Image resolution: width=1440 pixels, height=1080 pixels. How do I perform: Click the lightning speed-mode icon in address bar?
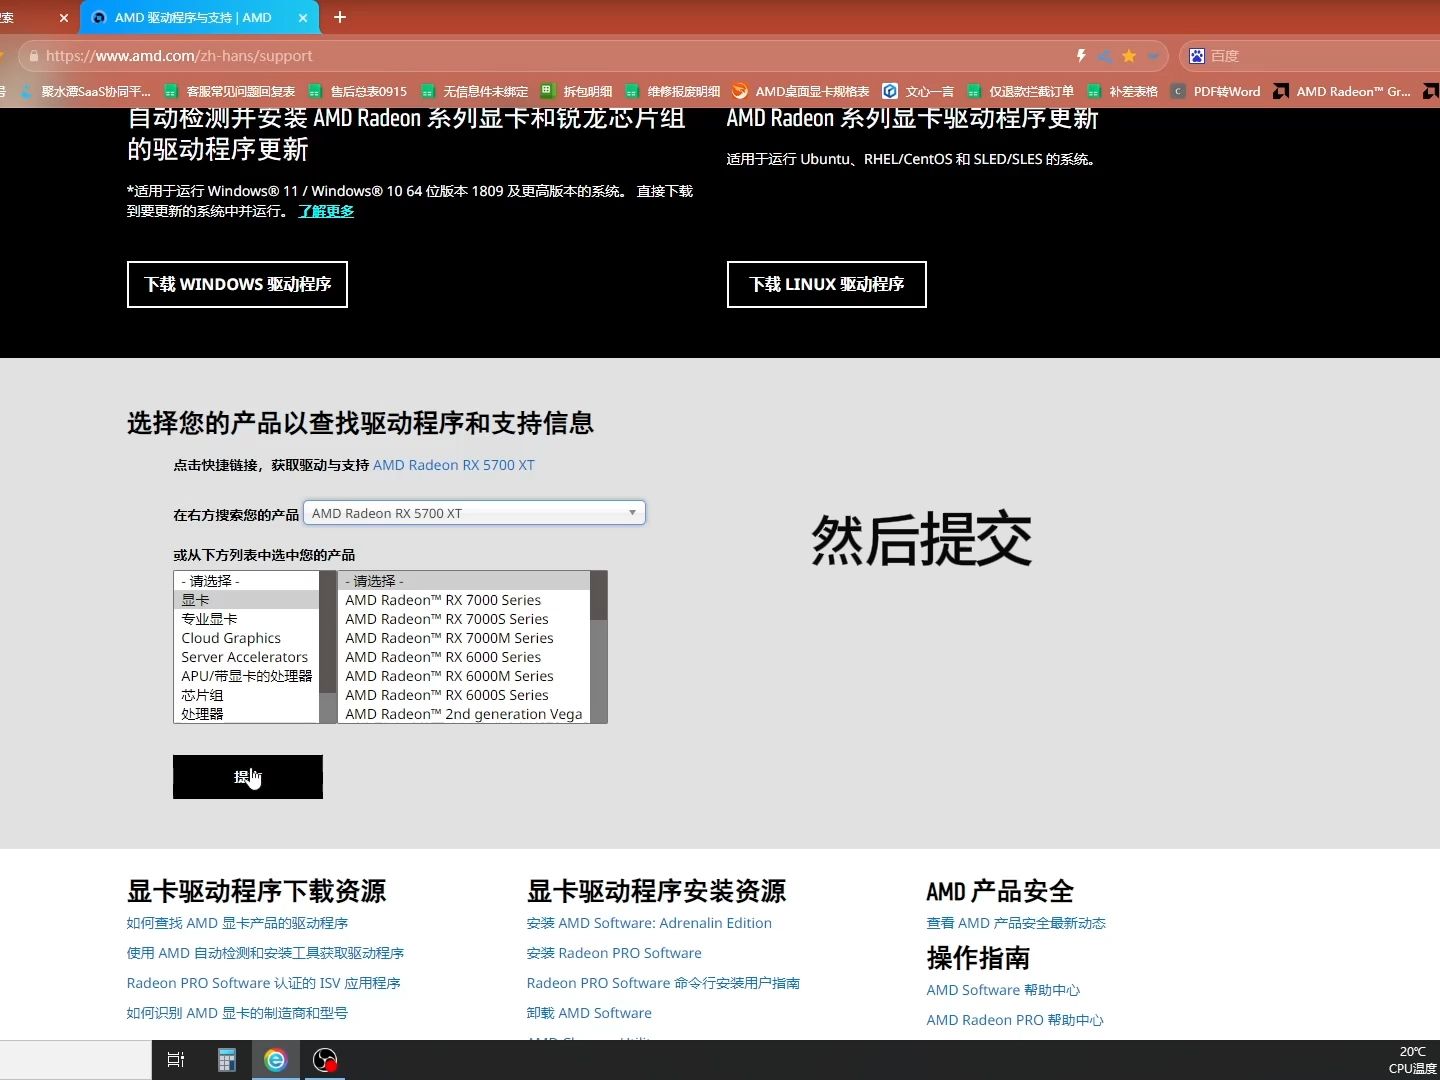point(1081,56)
